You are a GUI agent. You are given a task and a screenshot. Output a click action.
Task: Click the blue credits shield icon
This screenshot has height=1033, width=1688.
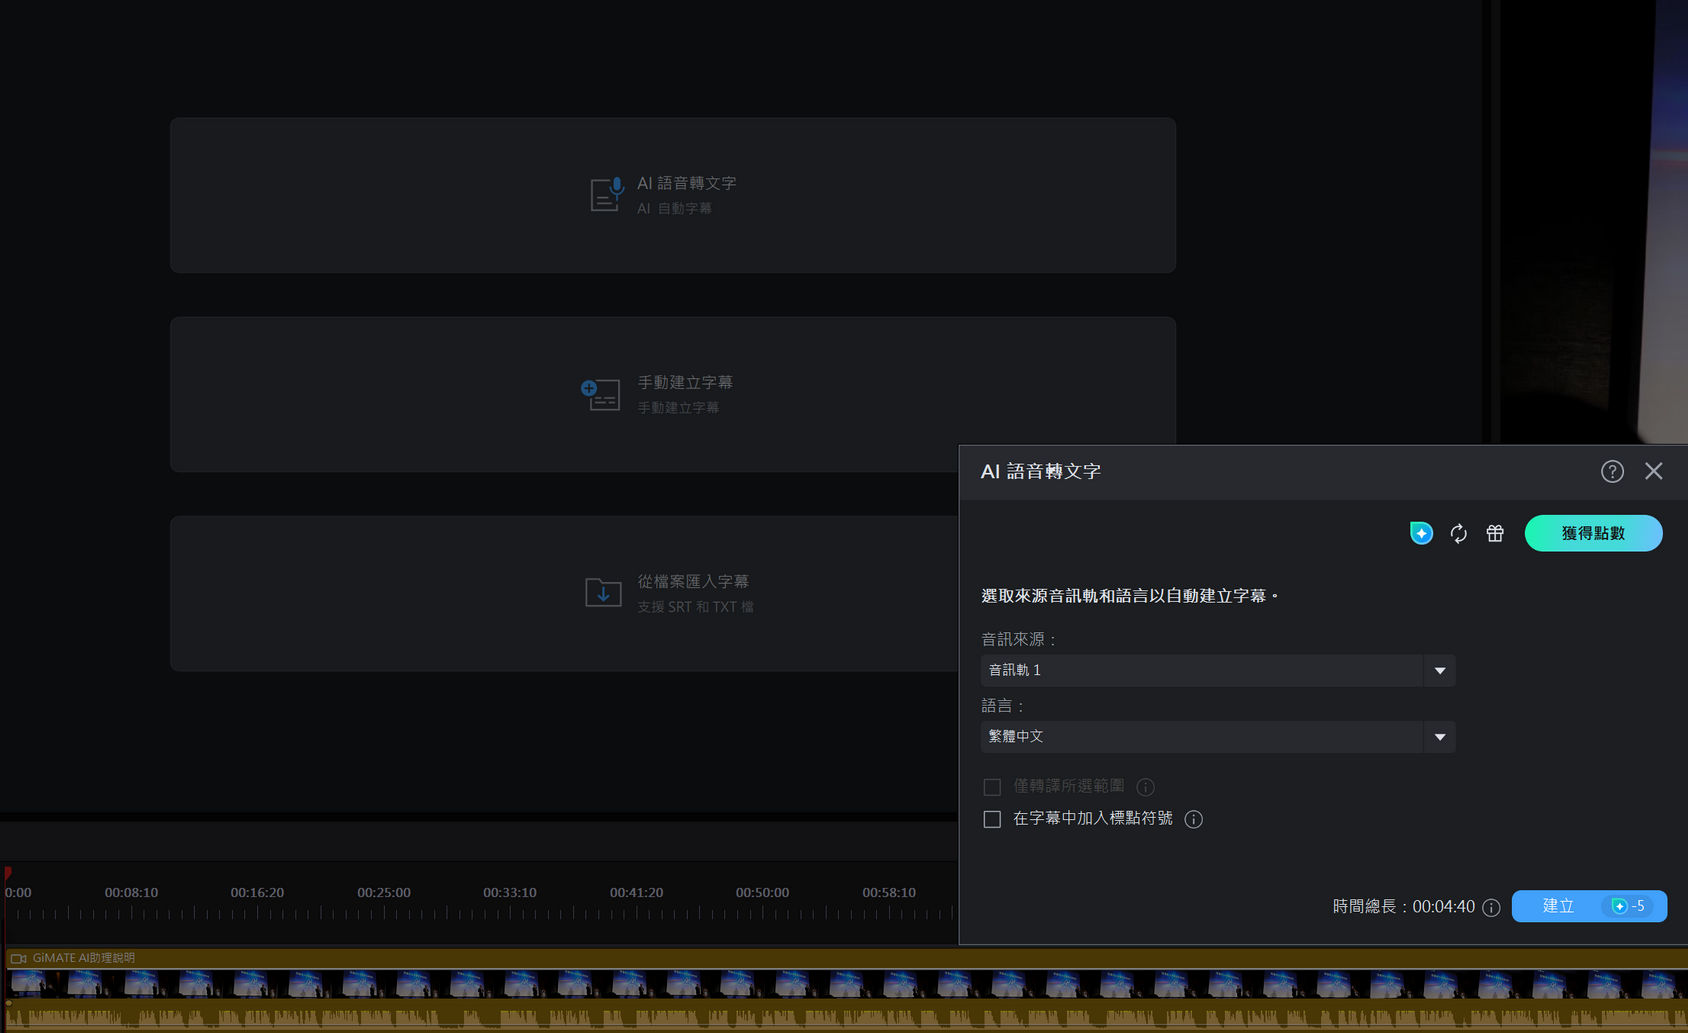pos(1421,533)
